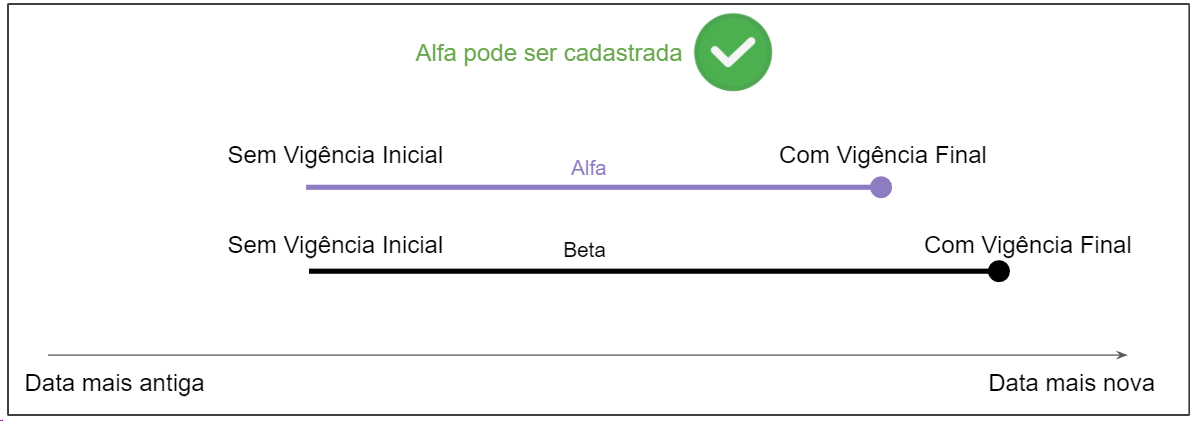This screenshot has width=1194, height=421.
Task: Click the arrowhead of the timeline axis
Action: click(1123, 355)
